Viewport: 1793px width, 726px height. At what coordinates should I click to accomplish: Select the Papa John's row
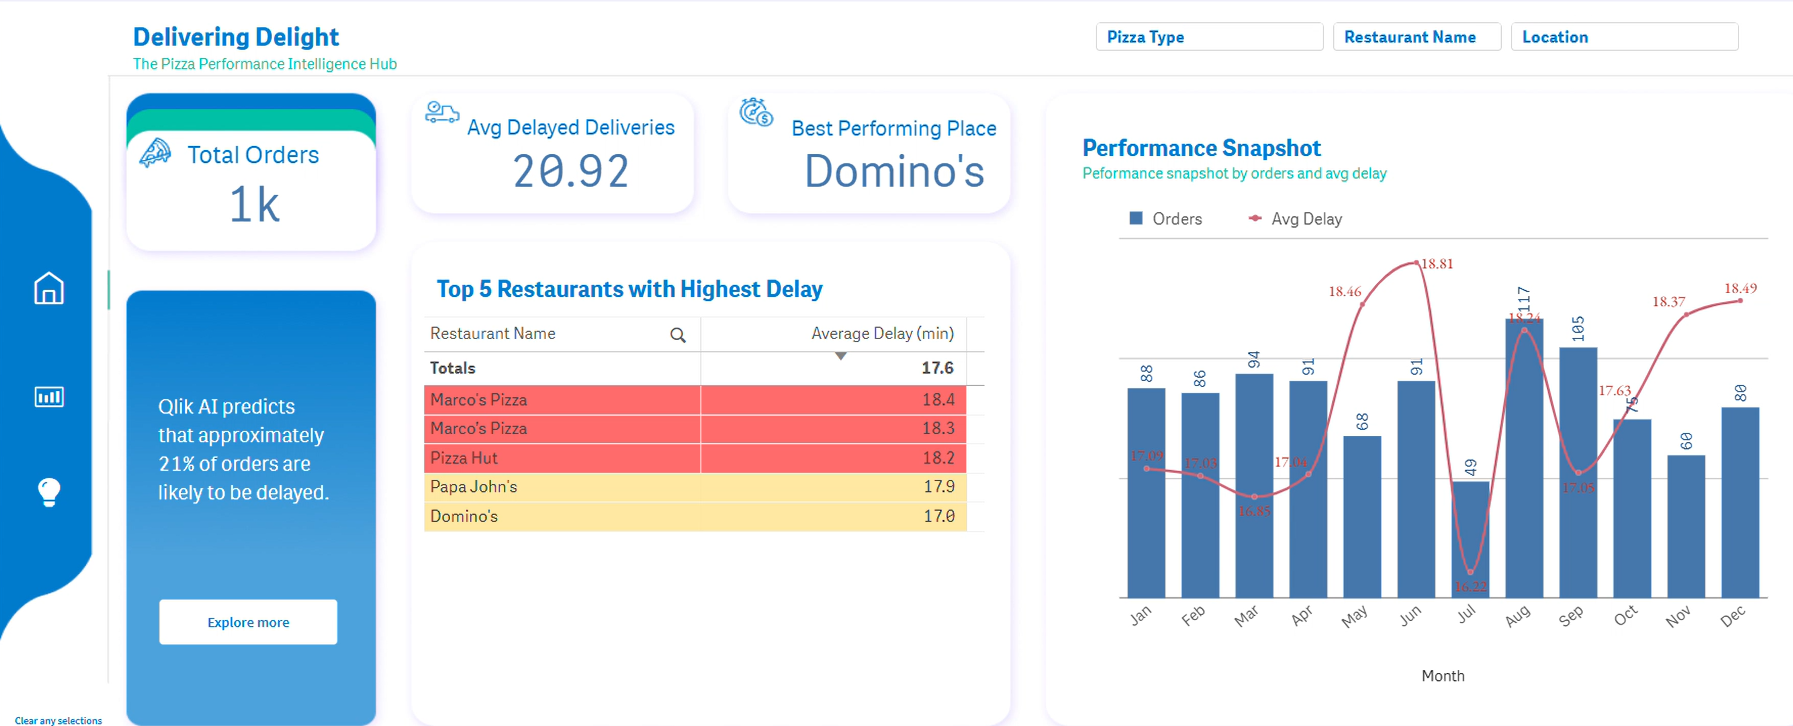click(x=695, y=487)
